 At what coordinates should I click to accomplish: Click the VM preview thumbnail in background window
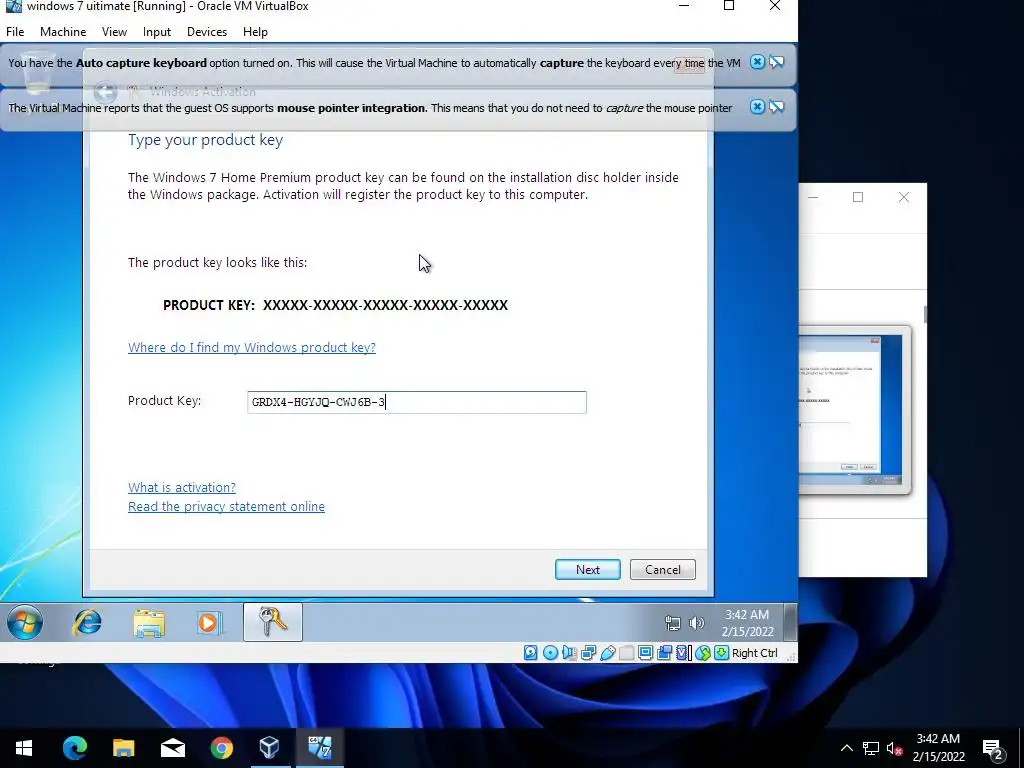pyautogui.click(x=854, y=409)
